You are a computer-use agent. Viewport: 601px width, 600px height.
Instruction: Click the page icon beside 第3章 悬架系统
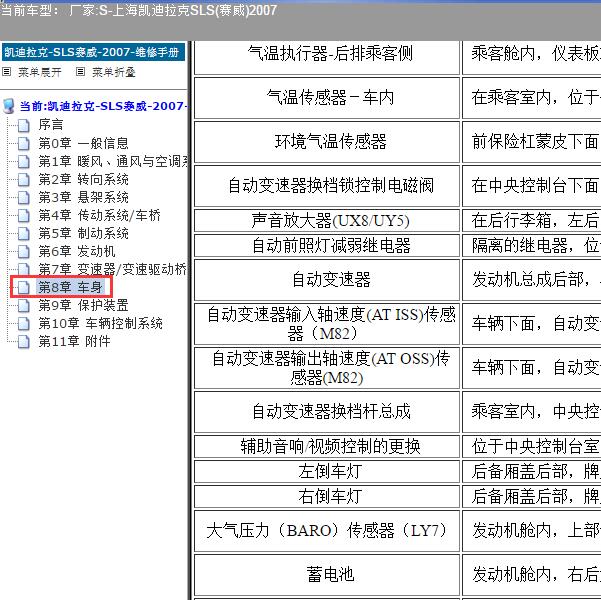(24, 197)
